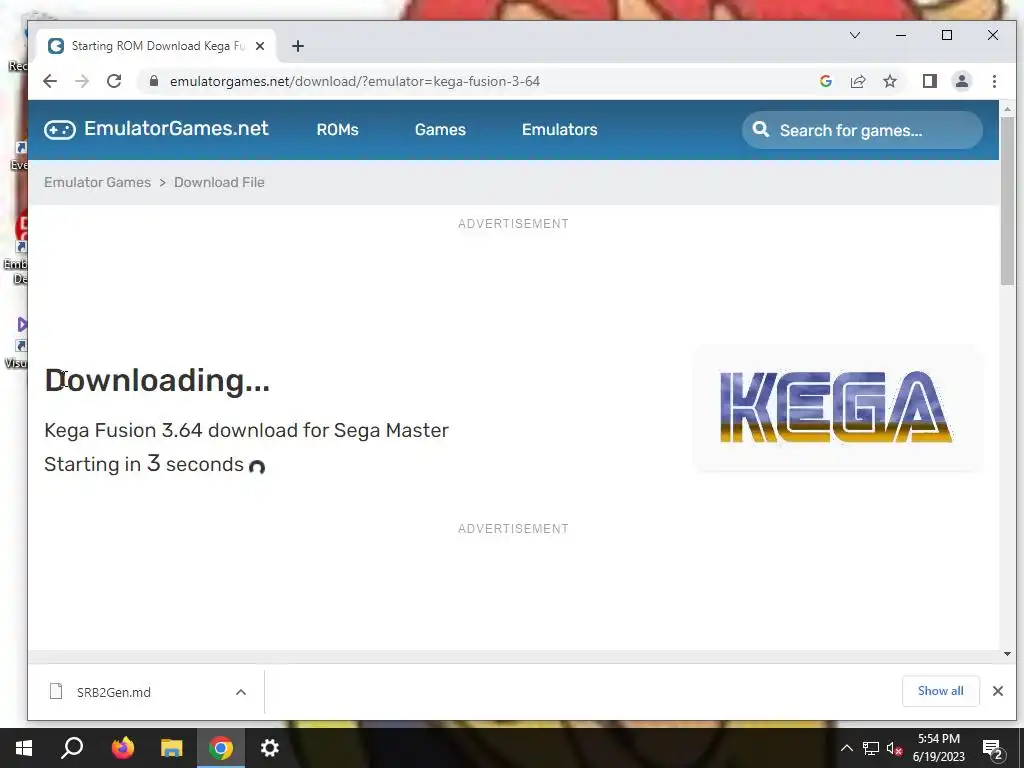Click the Kega logo image
The width and height of the screenshot is (1024, 768).
coord(836,407)
